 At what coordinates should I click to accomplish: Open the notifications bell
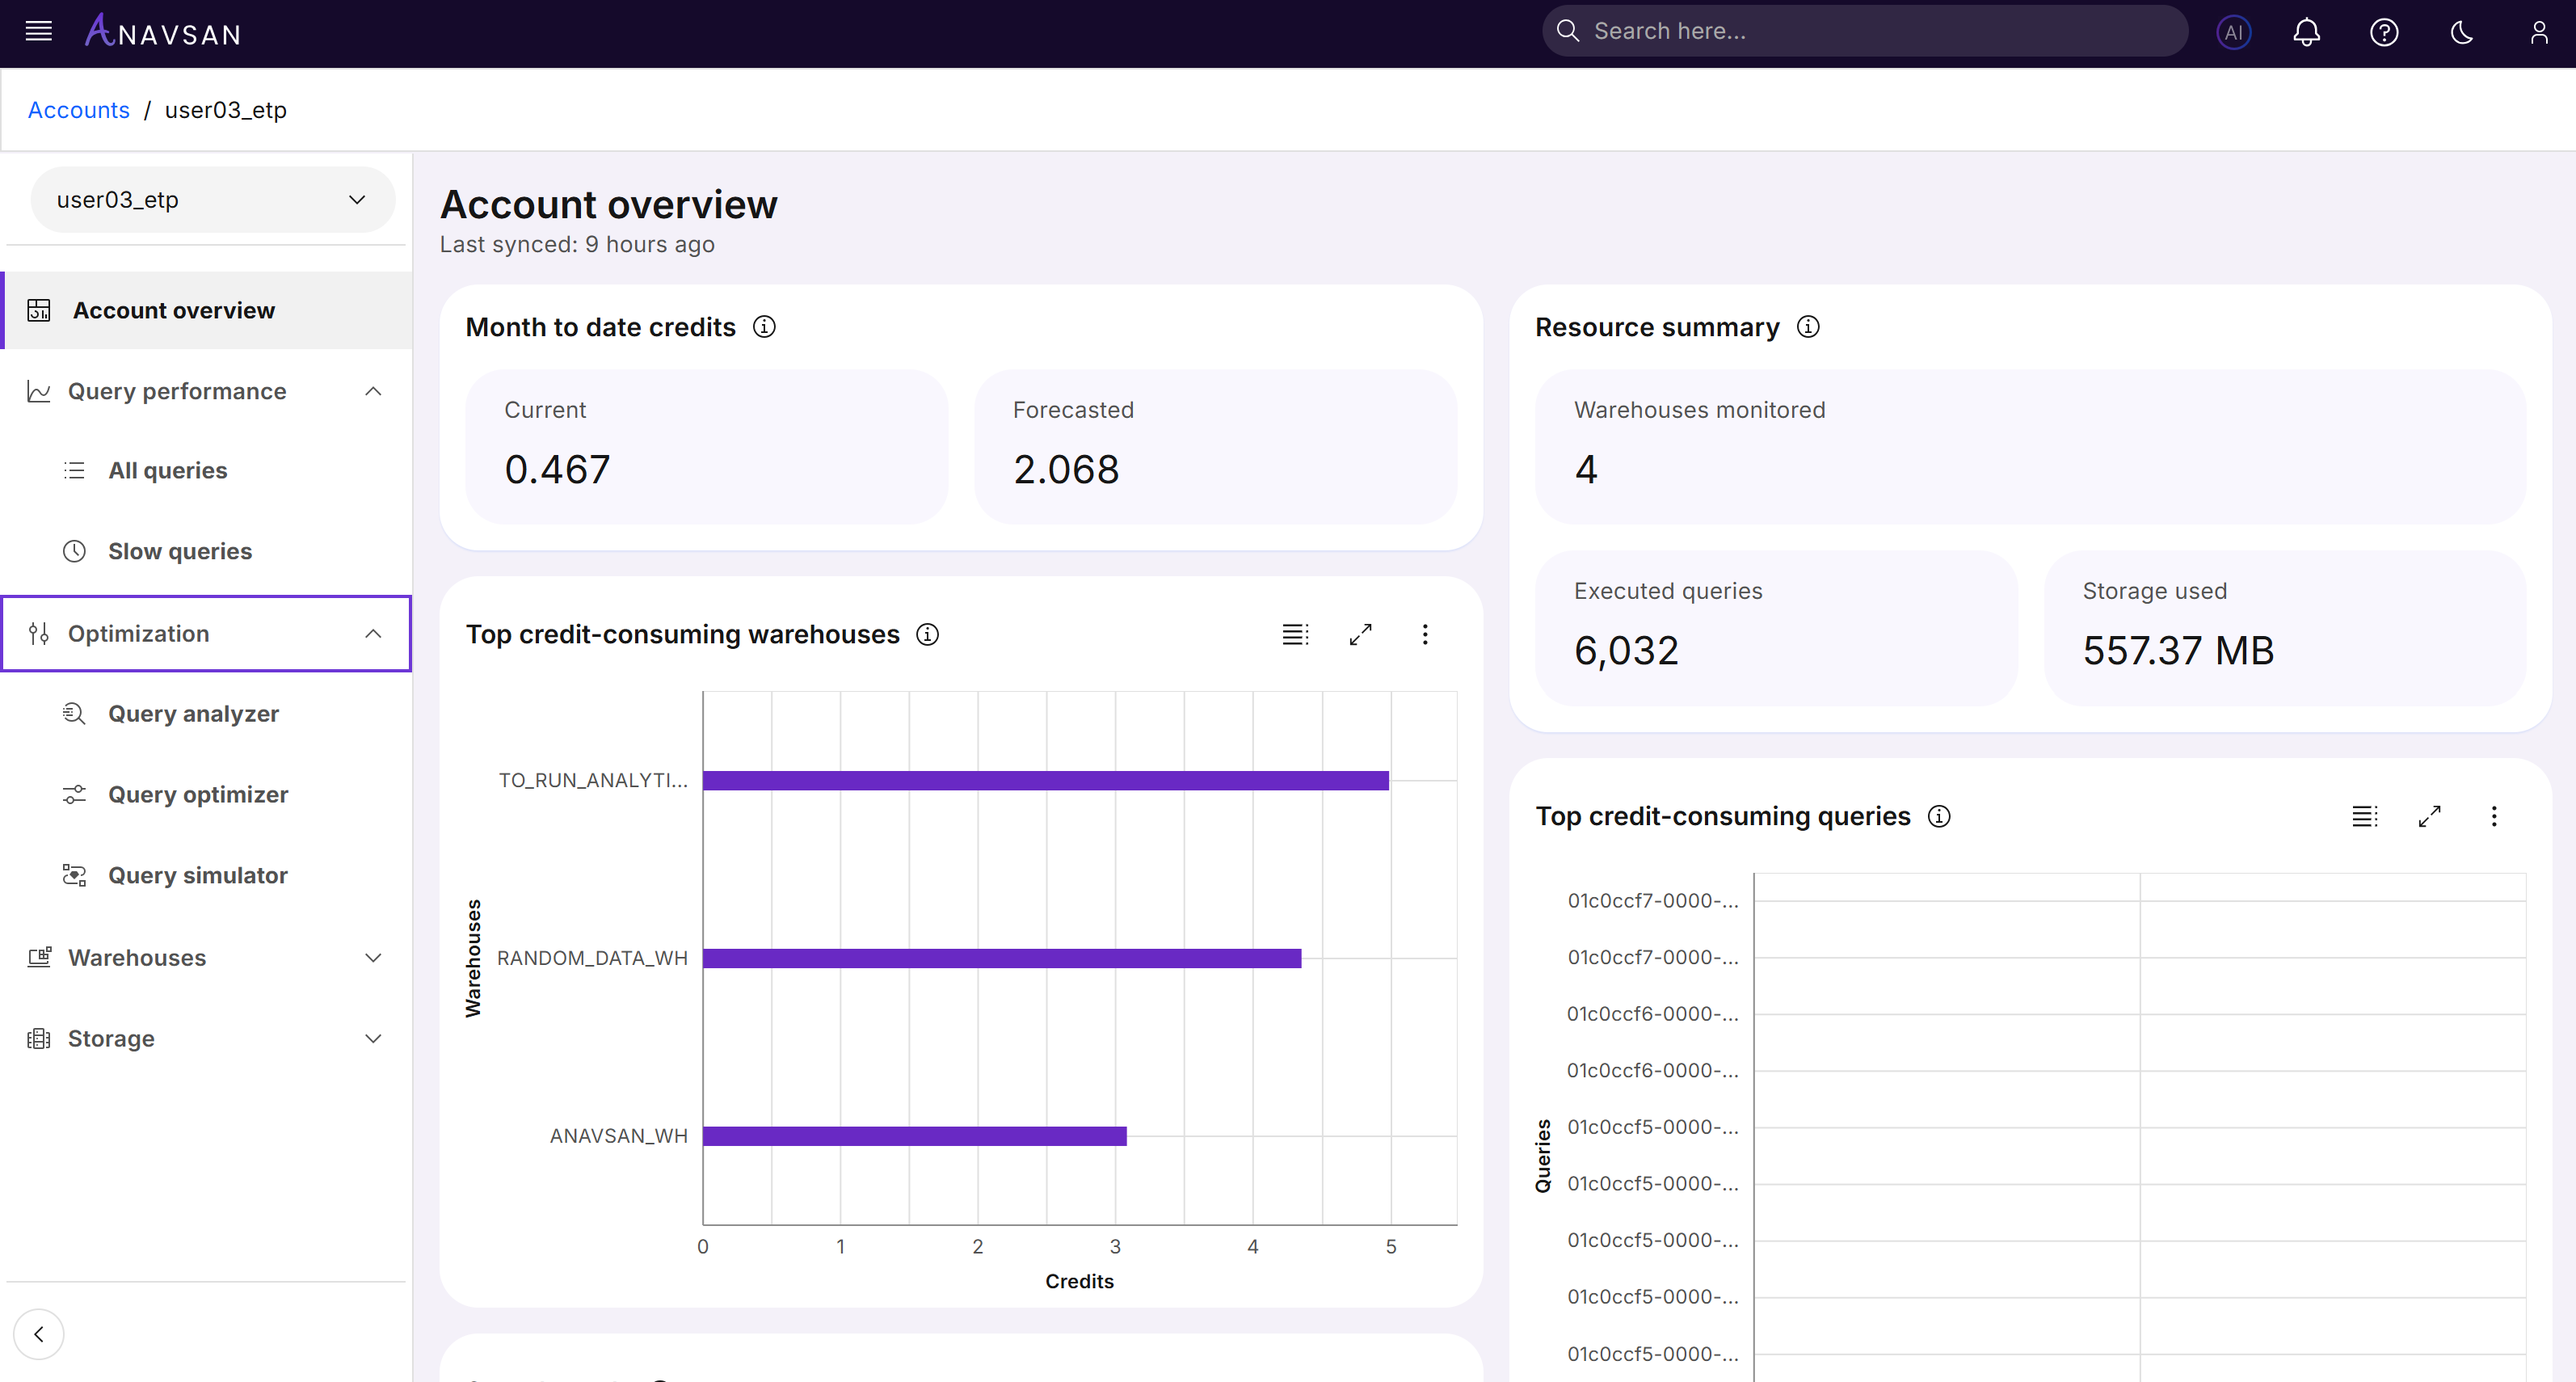click(2306, 32)
